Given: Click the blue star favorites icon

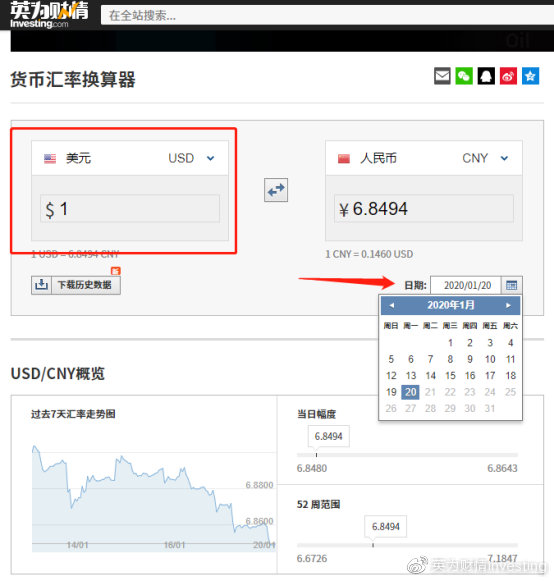Looking at the screenshot, I should pyautogui.click(x=530, y=76).
